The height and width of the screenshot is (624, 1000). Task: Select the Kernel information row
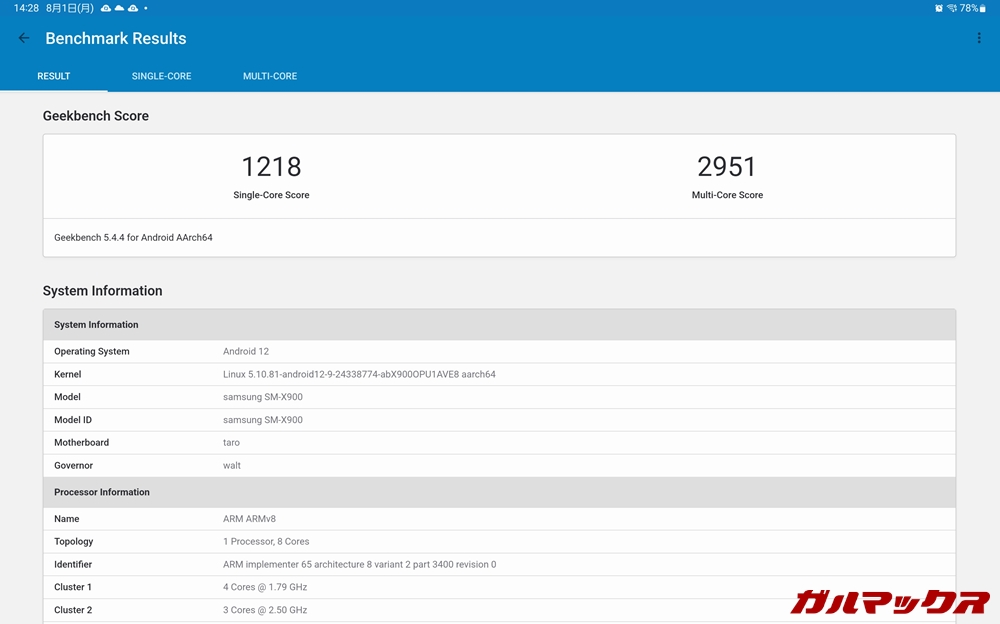tap(498, 375)
